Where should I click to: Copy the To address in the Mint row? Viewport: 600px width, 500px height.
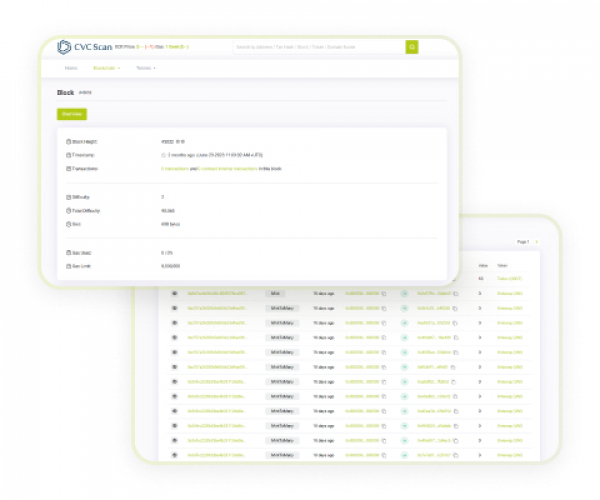(455, 294)
